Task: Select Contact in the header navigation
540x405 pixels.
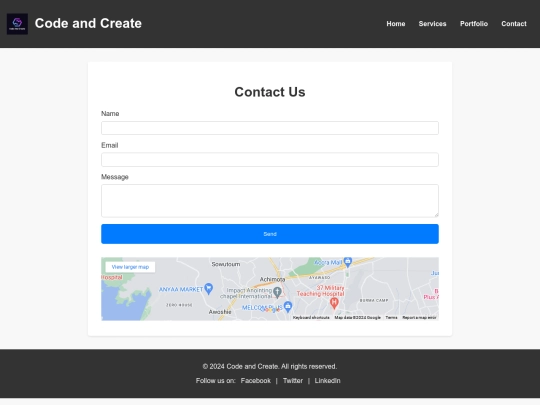Action: click(514, 24)
